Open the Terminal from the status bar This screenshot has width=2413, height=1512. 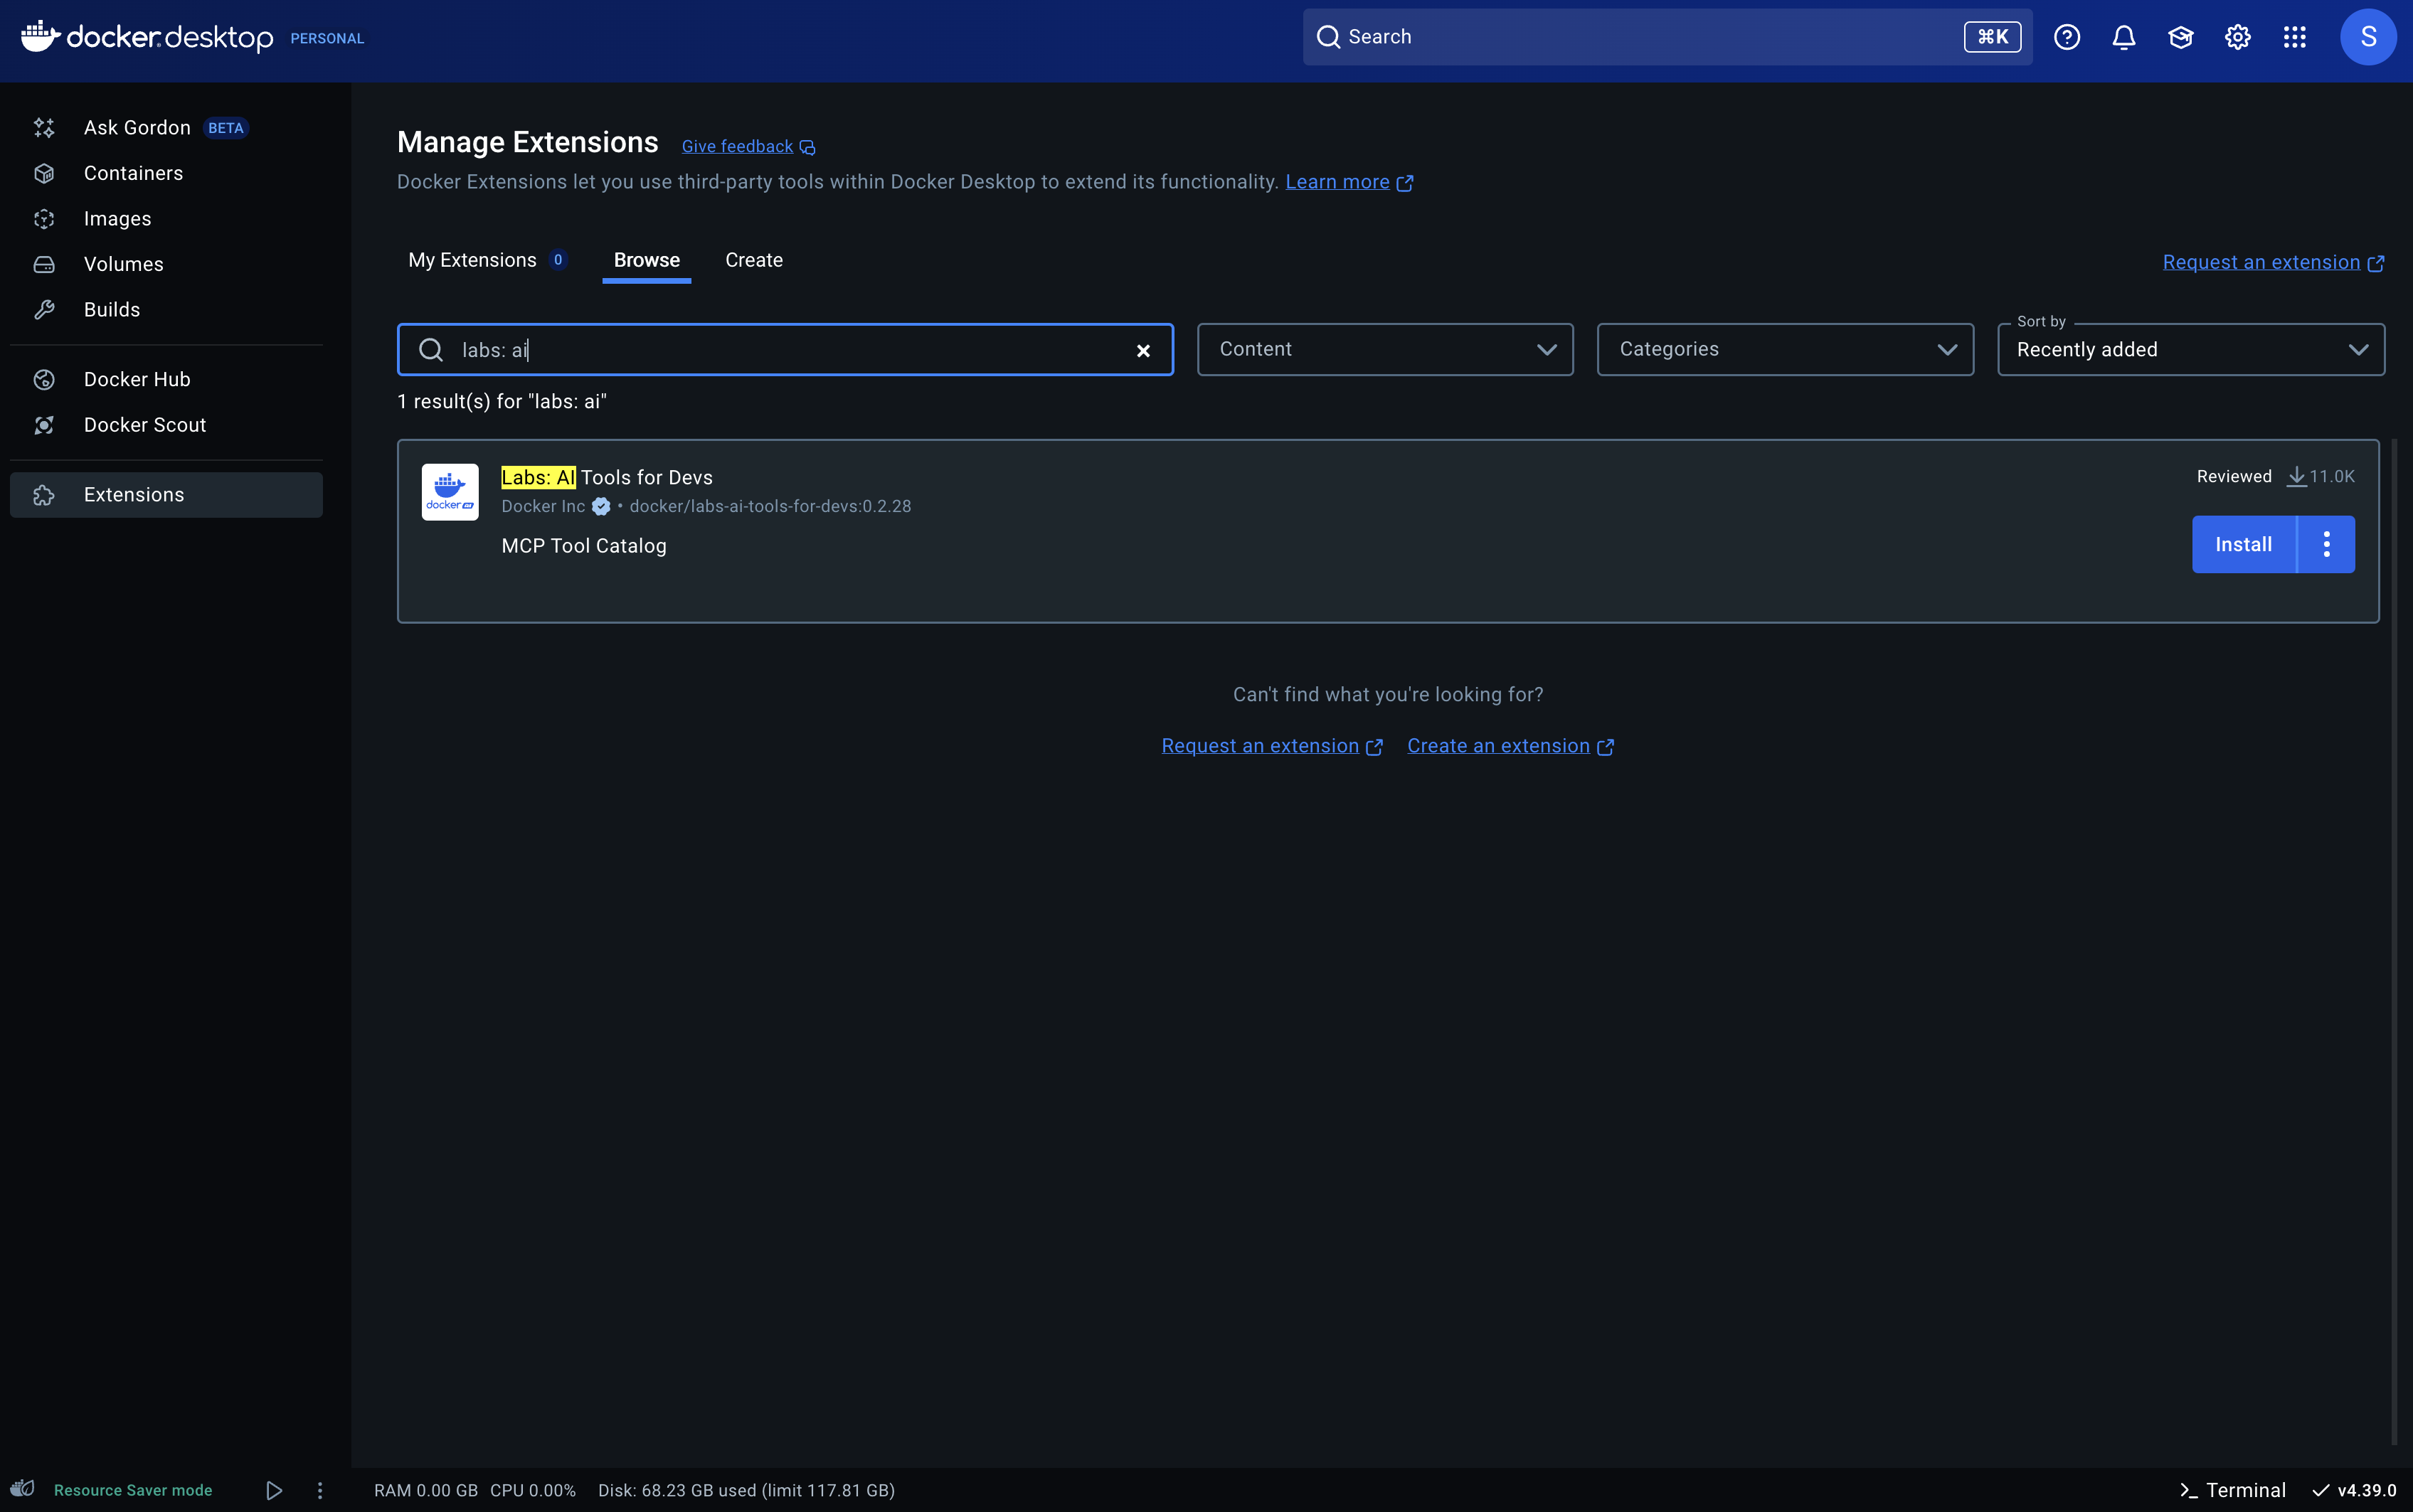pyautogui.click(x=2233, y=1489)
